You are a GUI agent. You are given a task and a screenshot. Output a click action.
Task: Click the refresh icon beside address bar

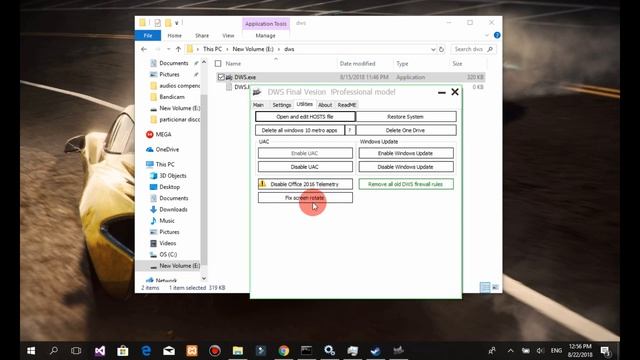[x=441, y=49]
